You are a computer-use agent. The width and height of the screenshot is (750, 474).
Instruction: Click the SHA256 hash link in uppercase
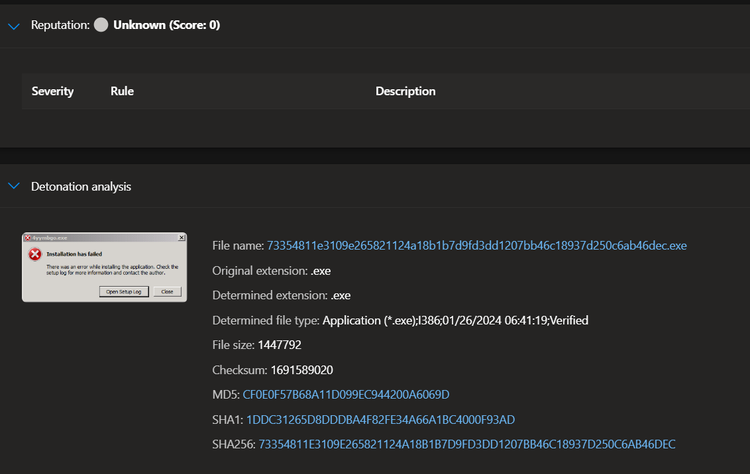(467, 444)
